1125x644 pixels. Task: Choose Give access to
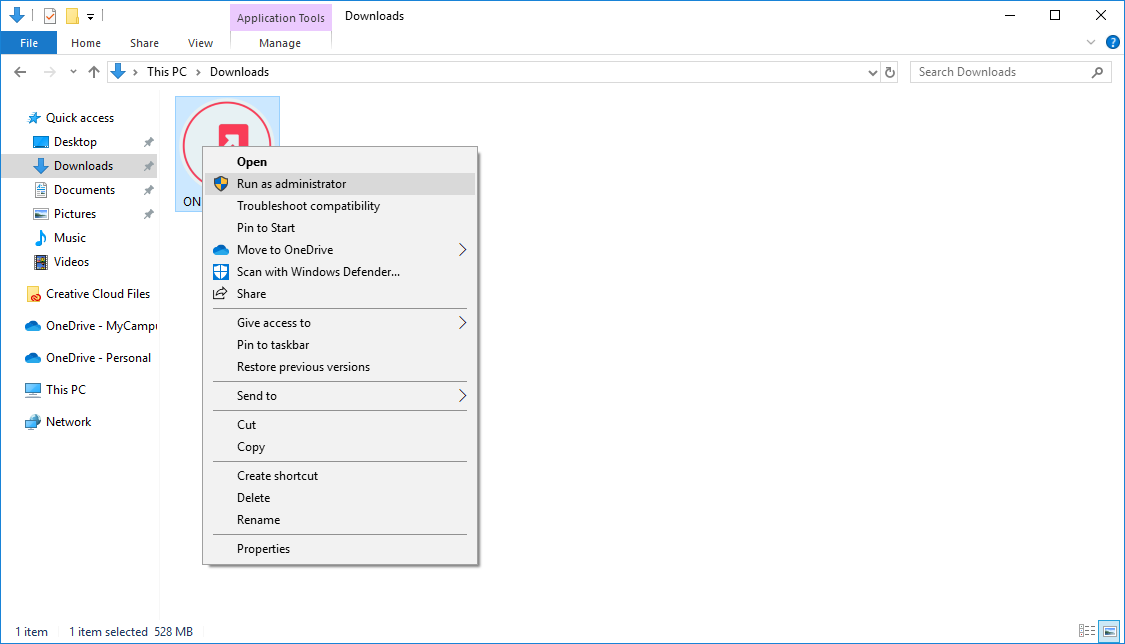point(340,323)
